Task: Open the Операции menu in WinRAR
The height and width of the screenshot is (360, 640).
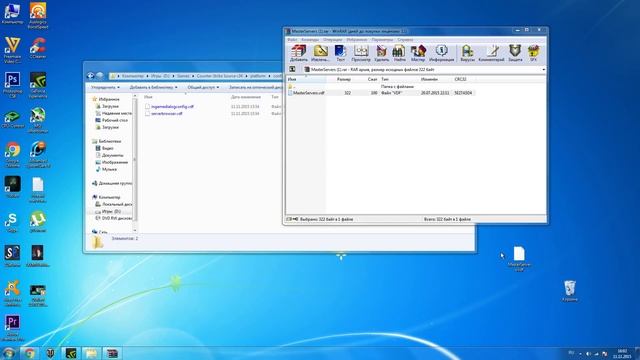Action: coord(333,40)
